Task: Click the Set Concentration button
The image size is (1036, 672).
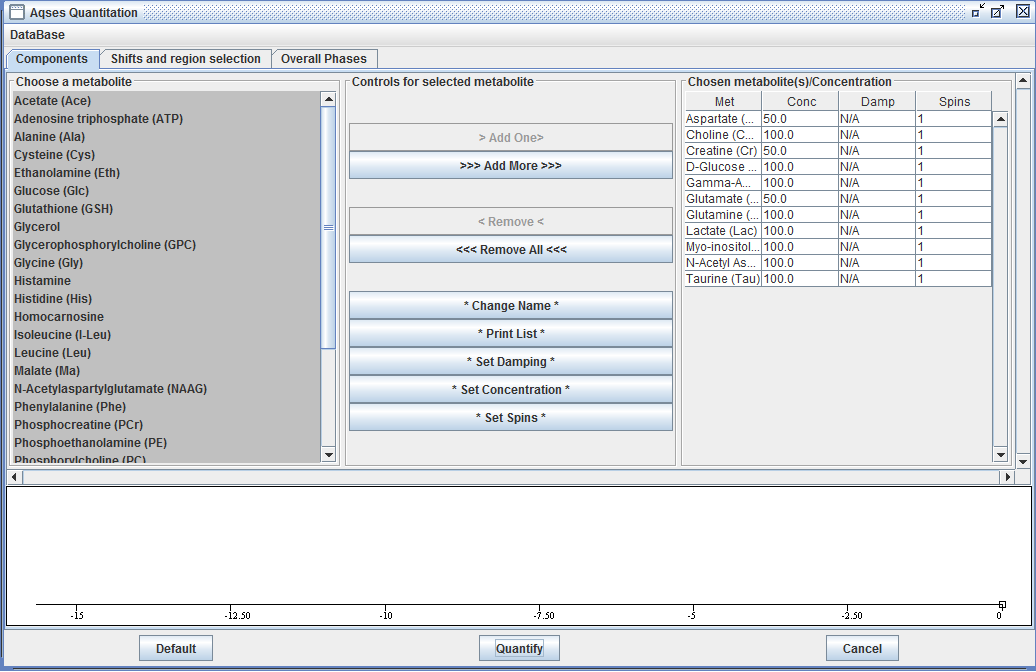Action: (x=511, y=390)
